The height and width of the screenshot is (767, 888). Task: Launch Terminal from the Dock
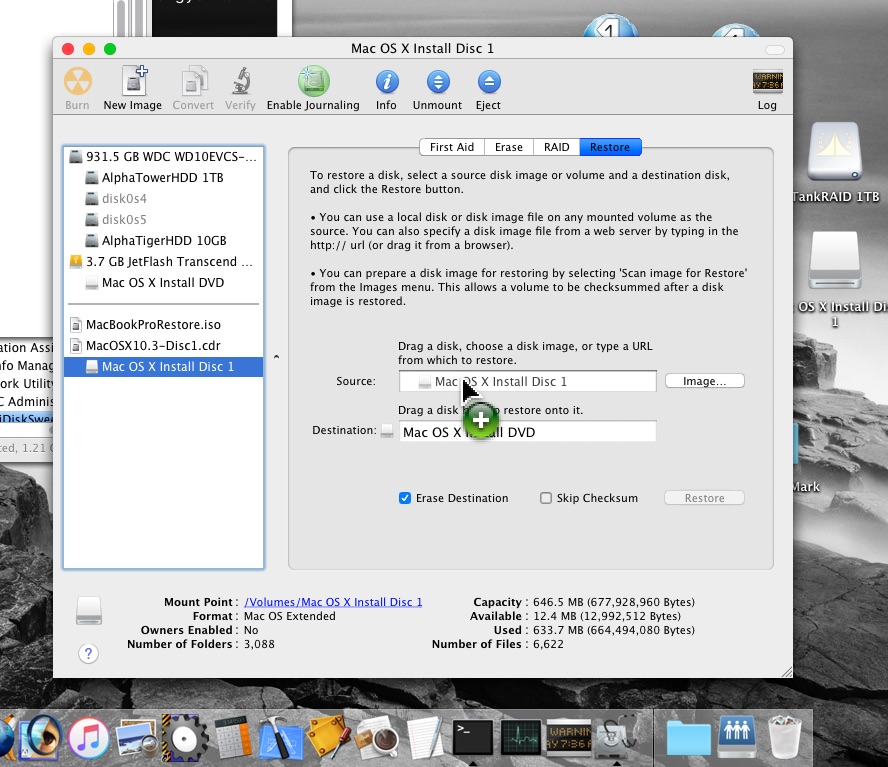tap(473, 737)
